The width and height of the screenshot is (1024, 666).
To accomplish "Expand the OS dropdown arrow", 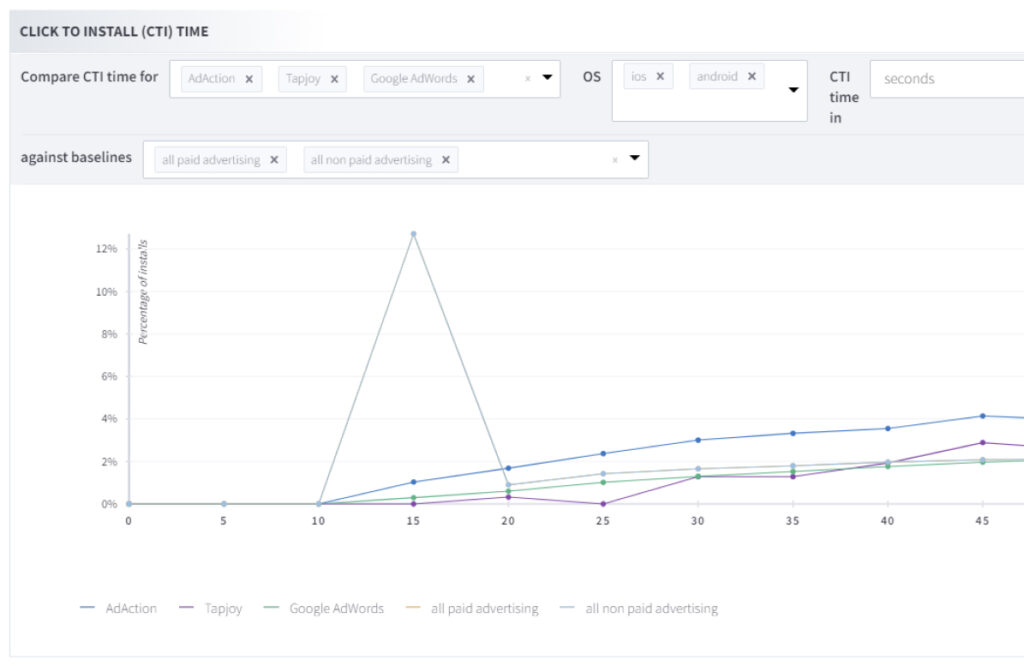I will coord(793,89).
